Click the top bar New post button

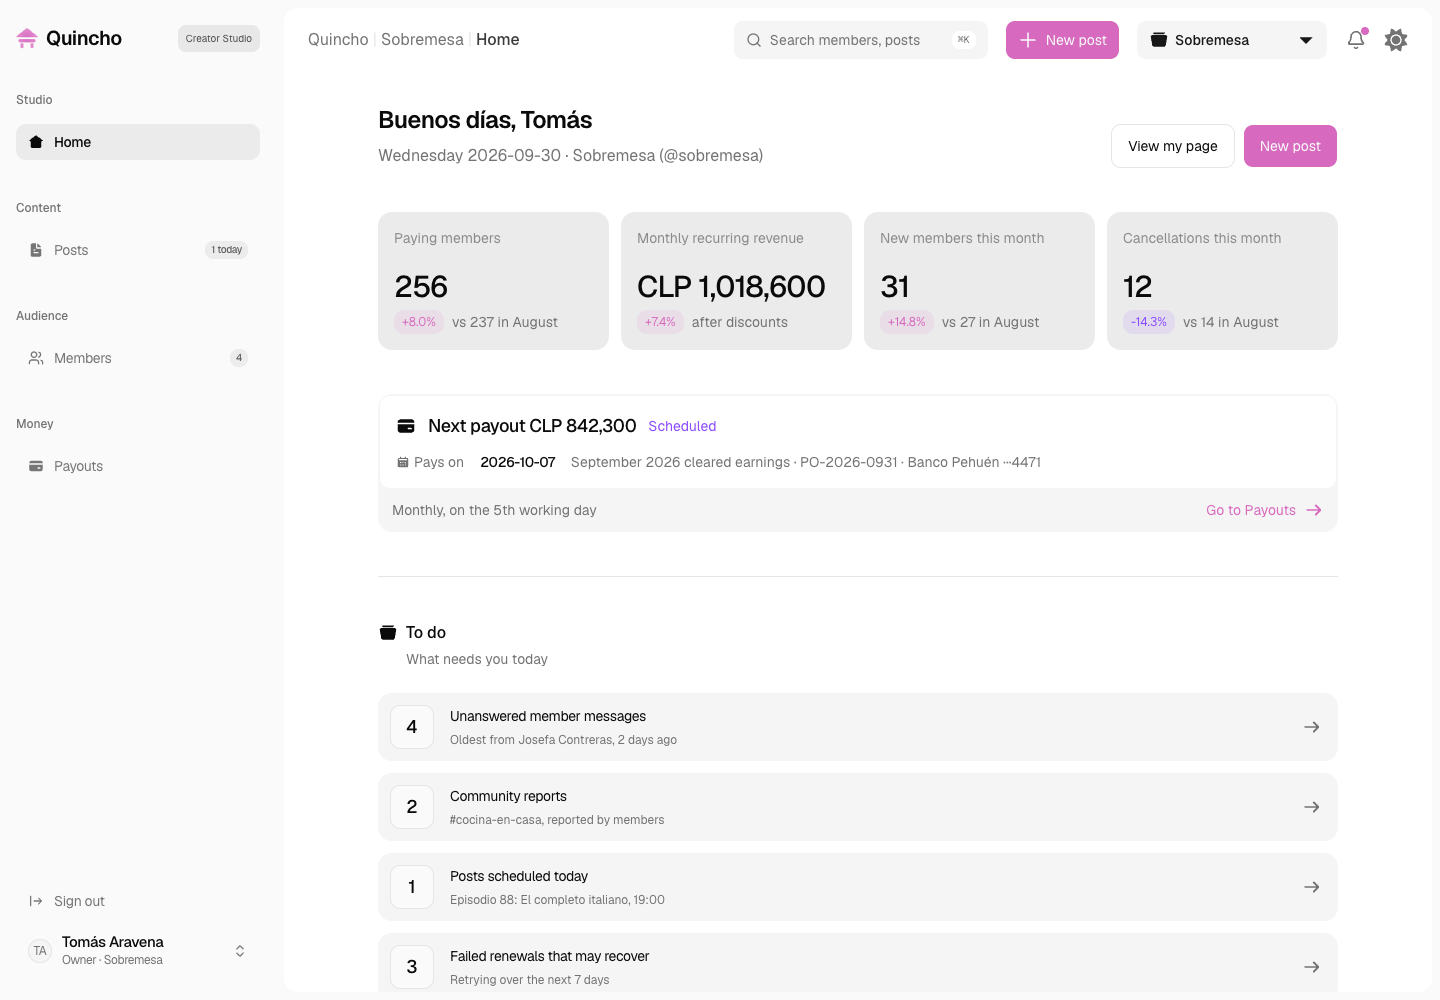point(1062,40)
